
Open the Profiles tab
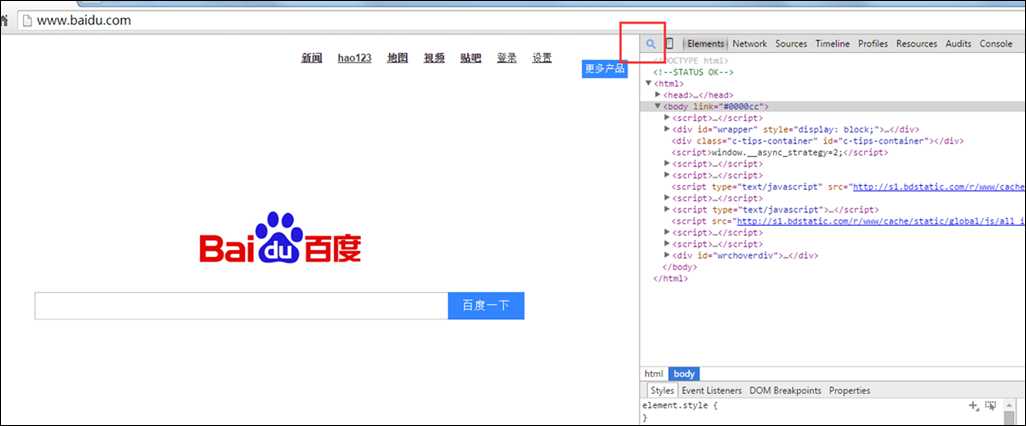click(x=873, y=44)
